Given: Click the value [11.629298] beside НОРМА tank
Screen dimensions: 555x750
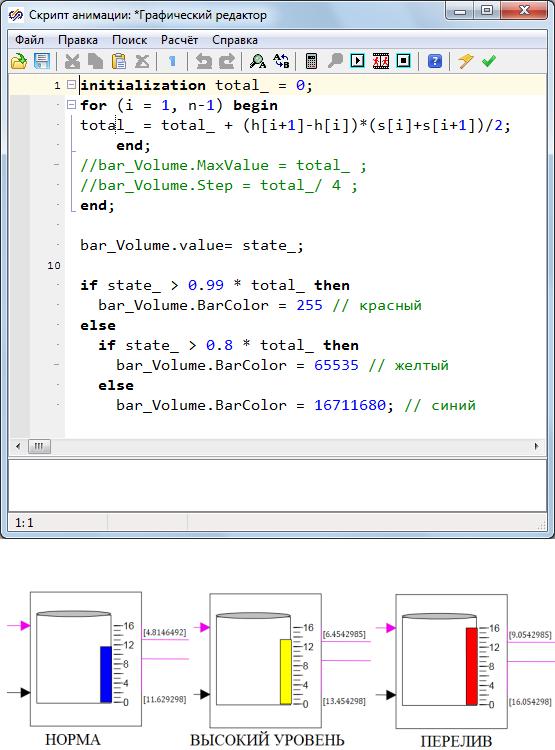Looking at the screenshot, I should click(x=165, y=699).
